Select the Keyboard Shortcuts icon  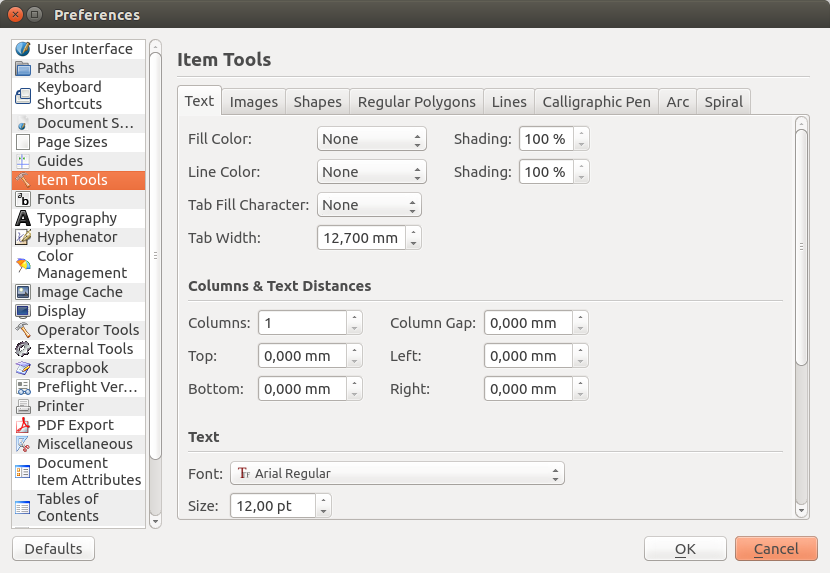pyautogui.click(x=23, y=96)
